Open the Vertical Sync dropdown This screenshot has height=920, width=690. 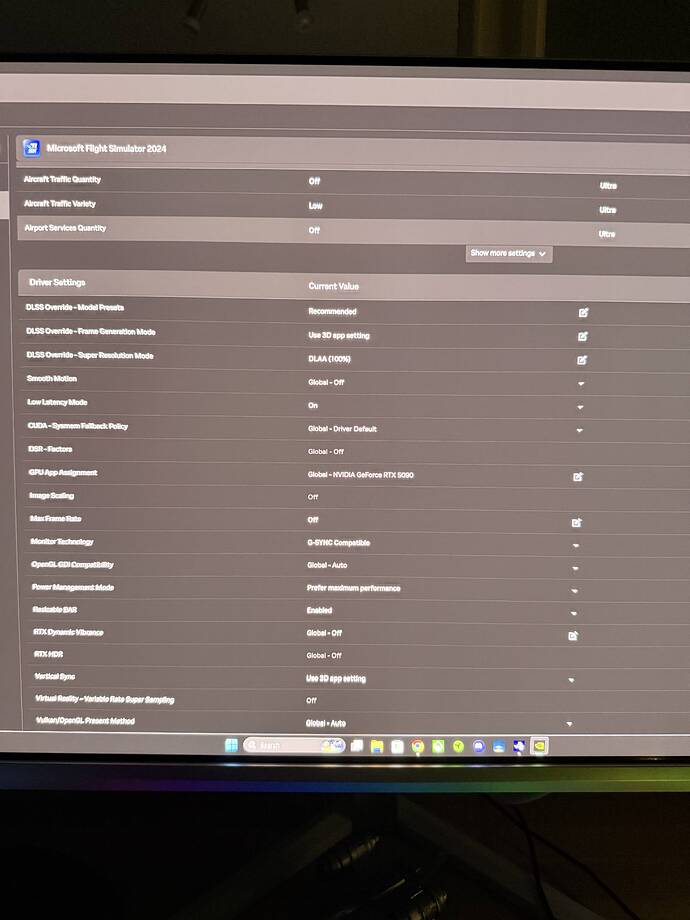coord(571,680)
